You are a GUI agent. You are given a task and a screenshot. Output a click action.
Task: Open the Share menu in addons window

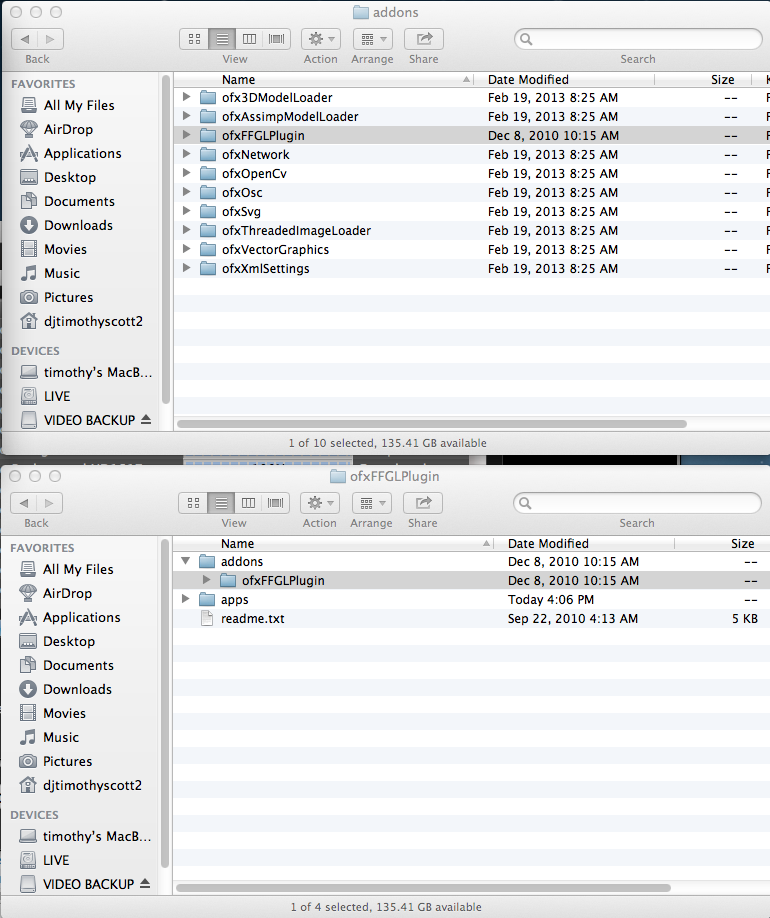click(424, 39)
